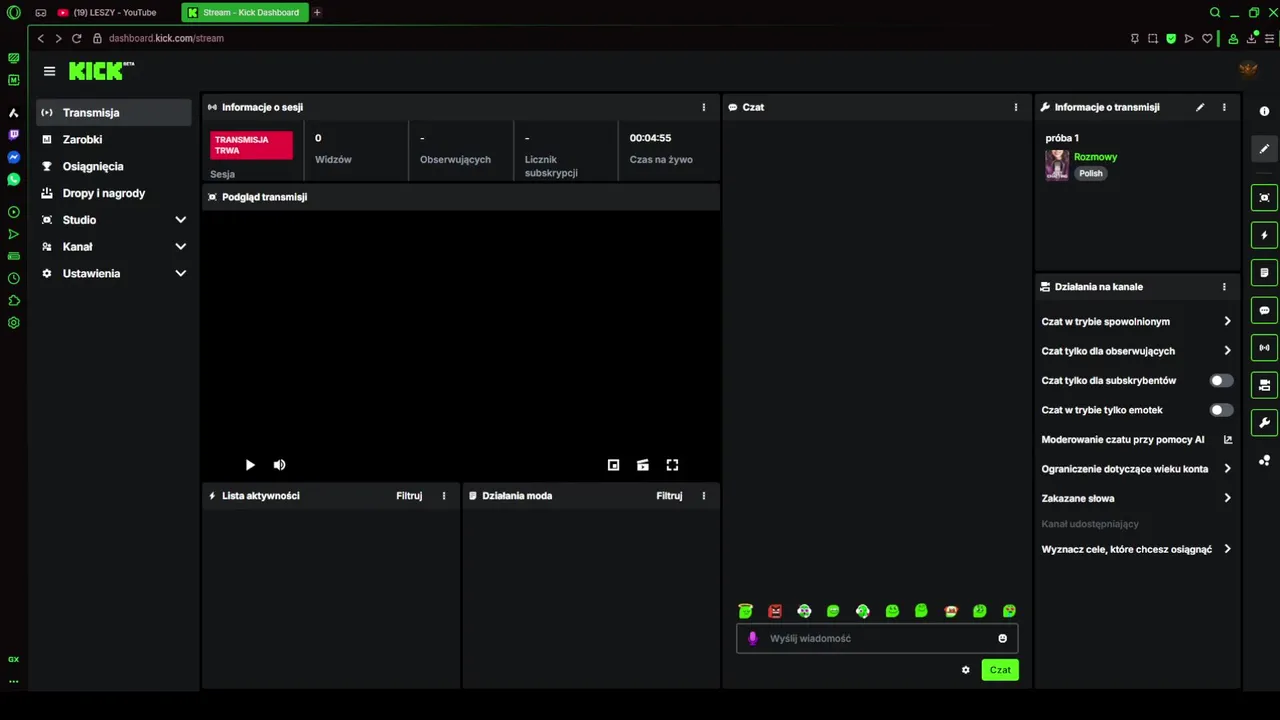Open Wyznacz cele, które chcesz osiągnąć
Viewport: 1280px width, 720px height.
point(1137,549)
